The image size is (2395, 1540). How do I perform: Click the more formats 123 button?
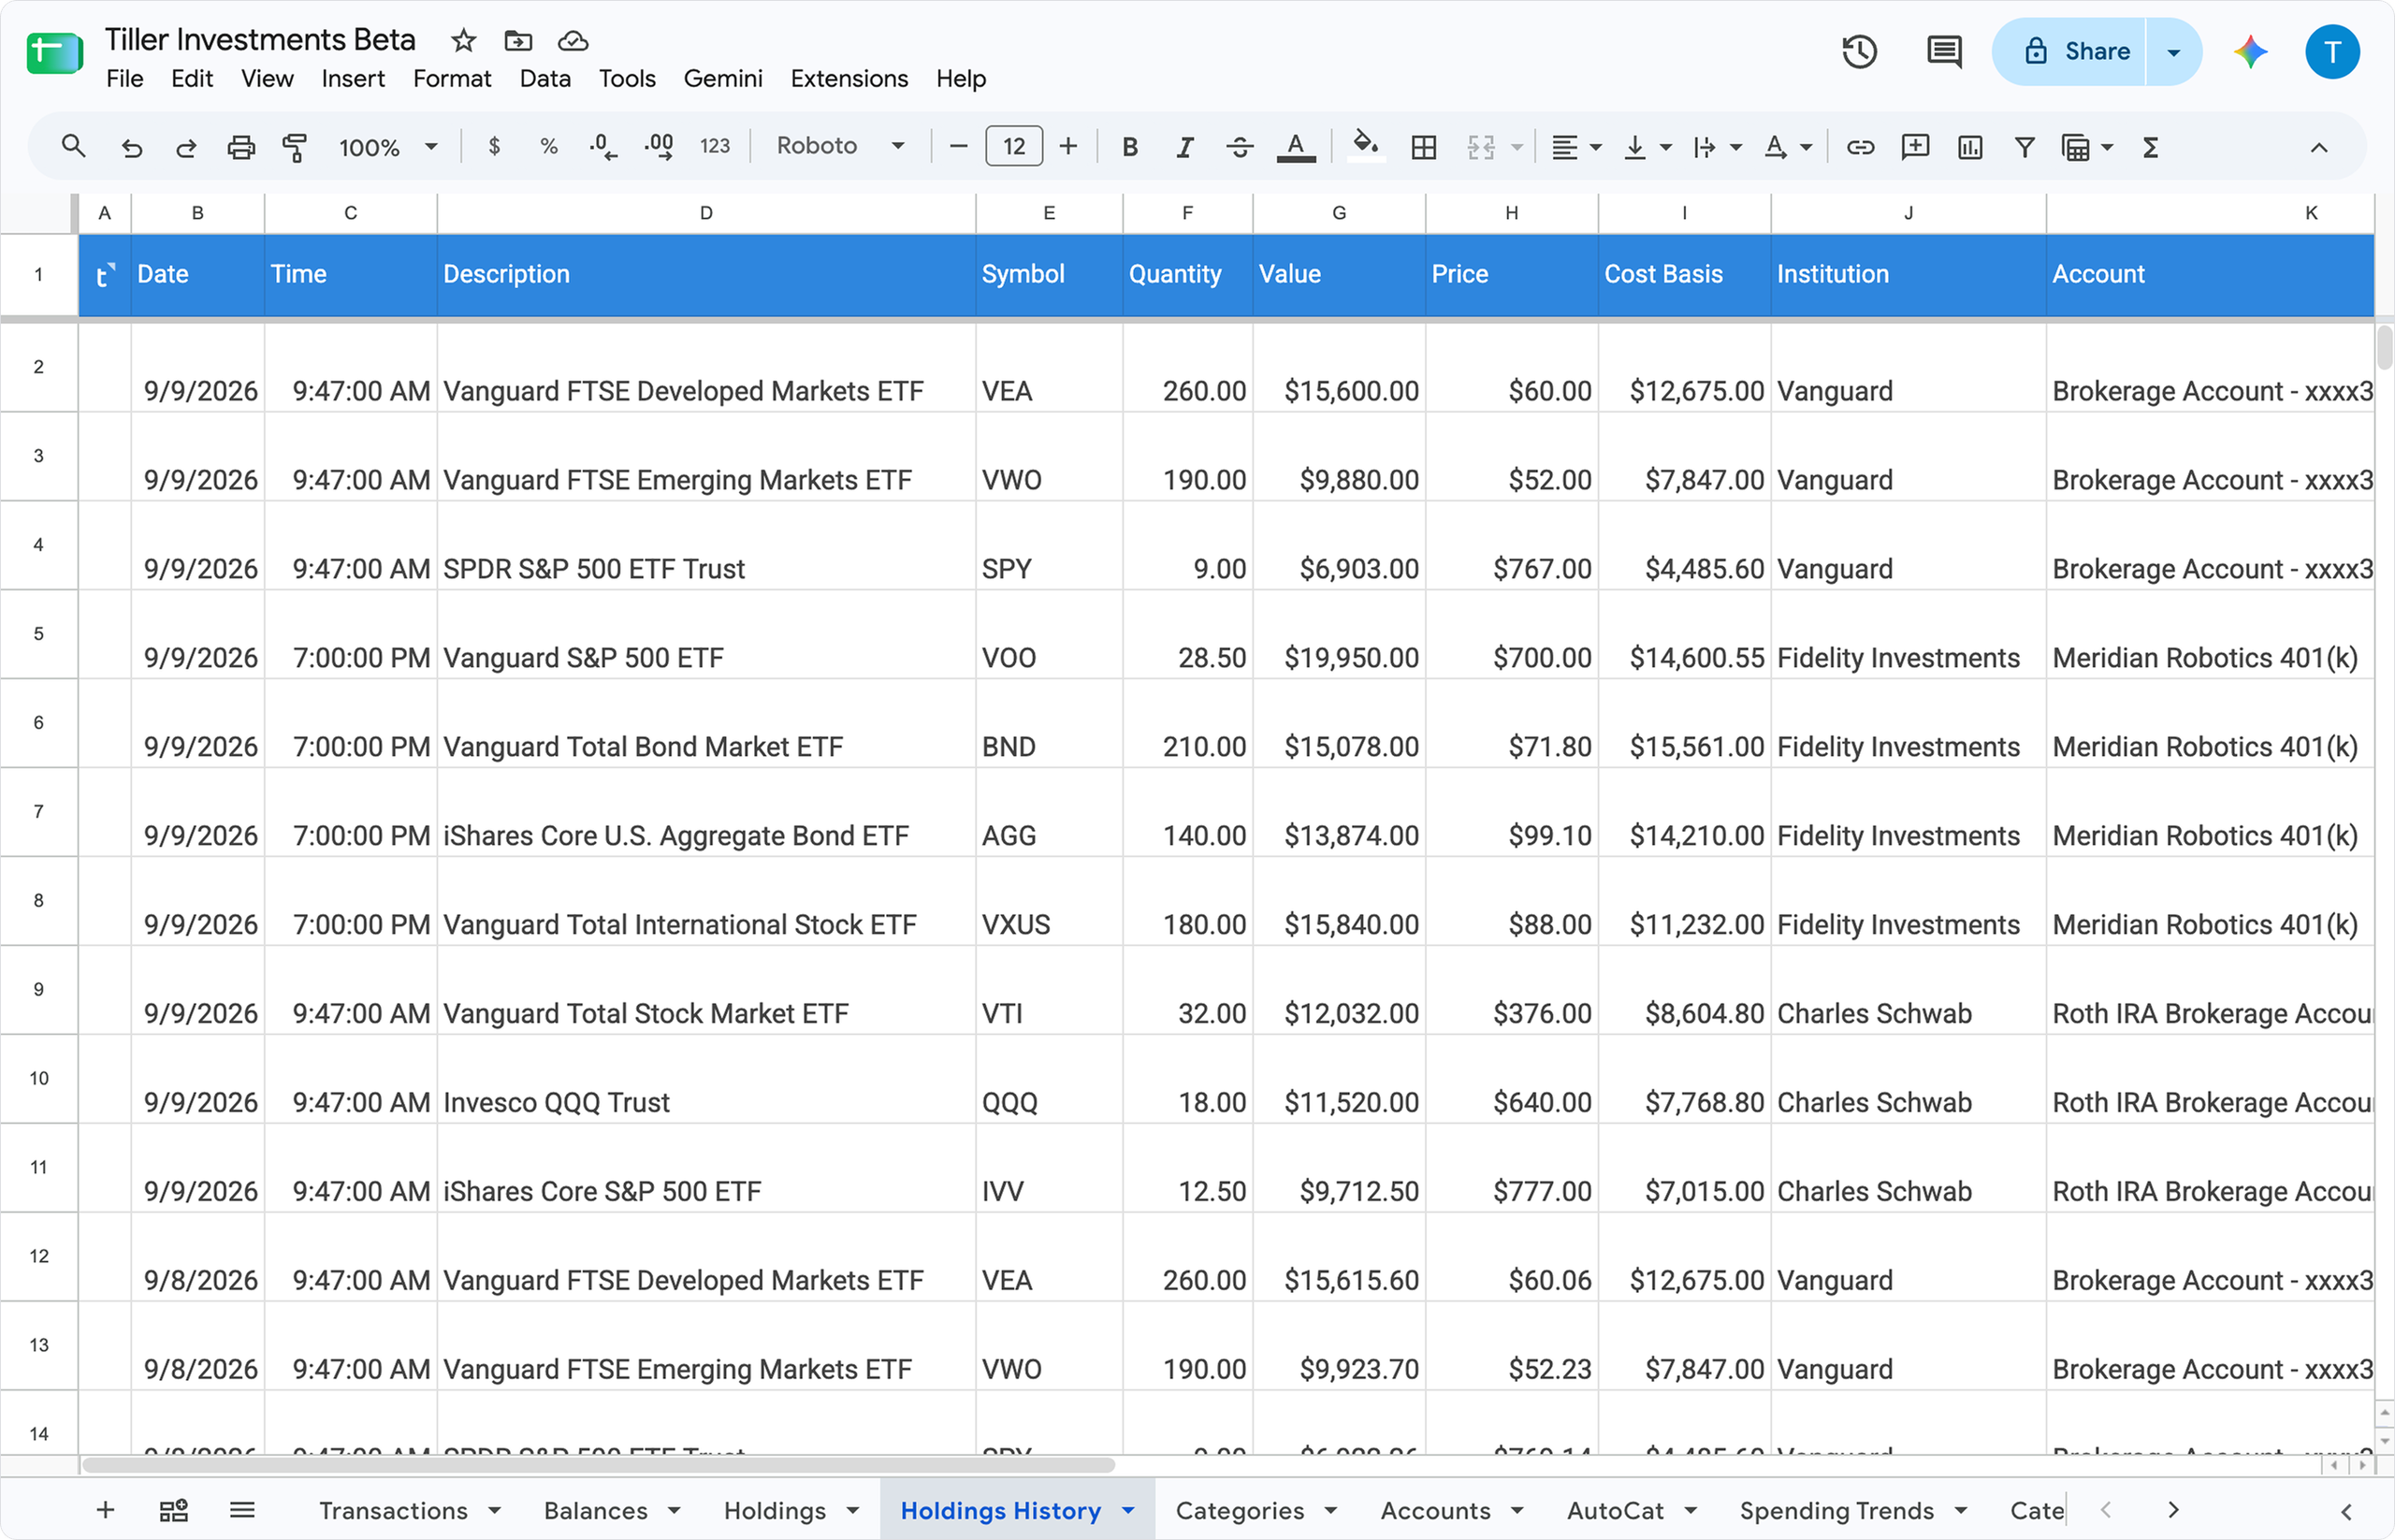714,146
